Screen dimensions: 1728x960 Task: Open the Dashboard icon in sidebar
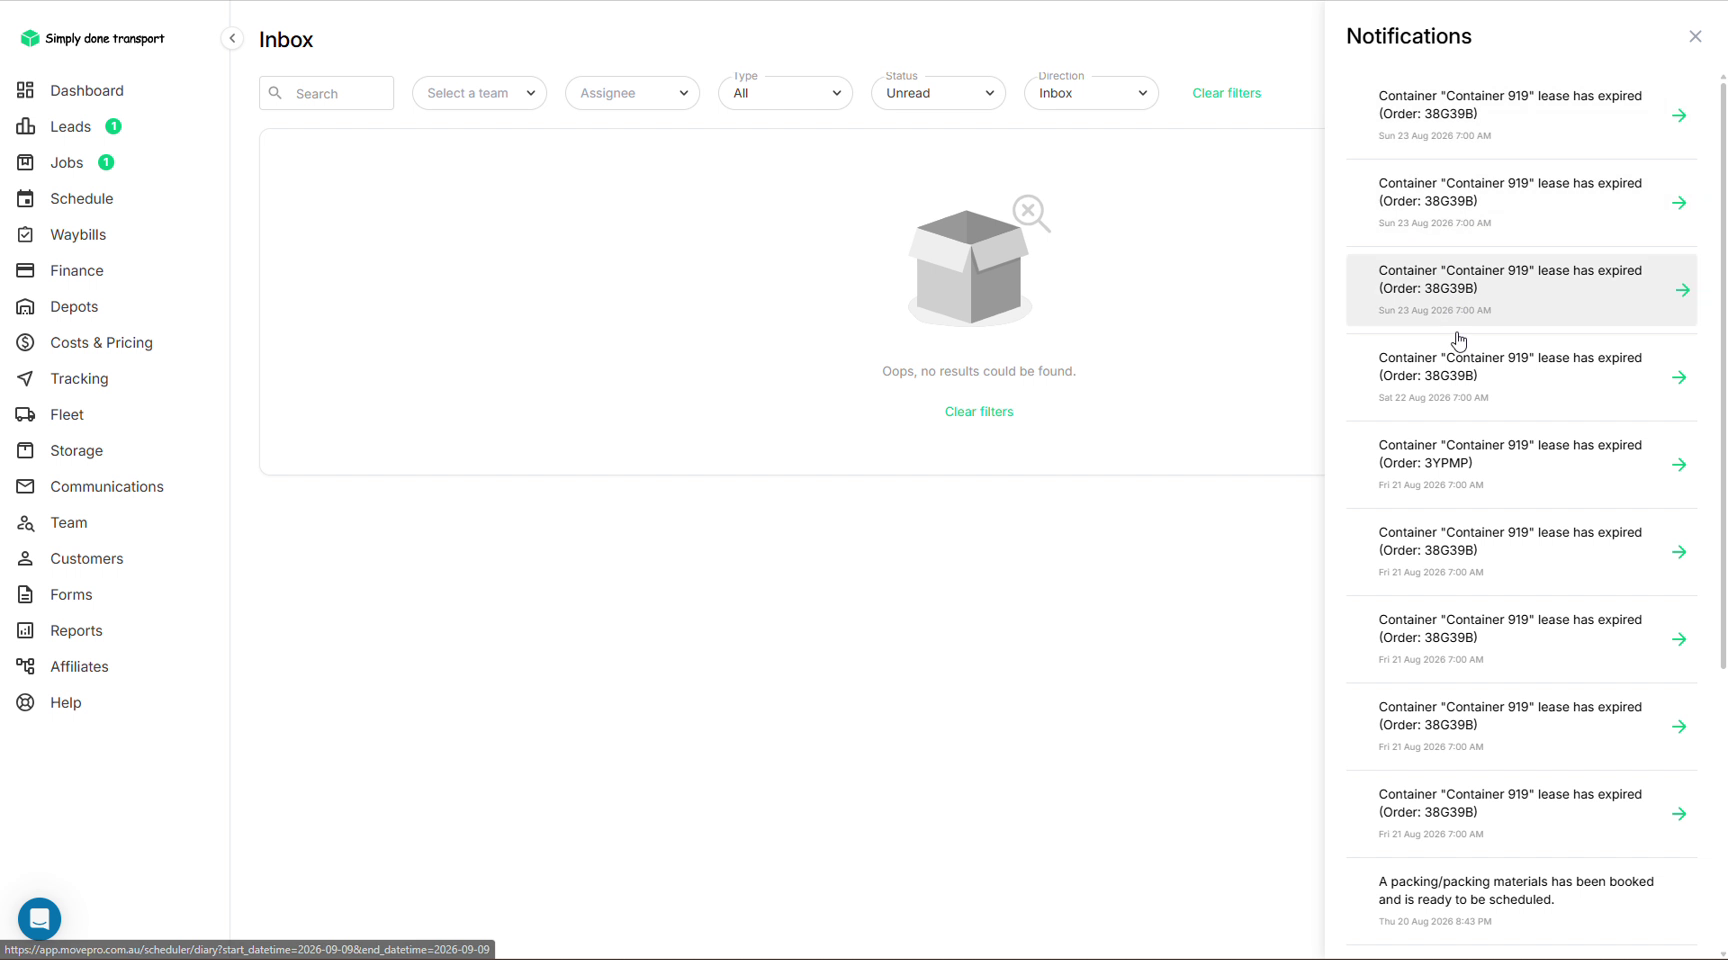(25, 90)
